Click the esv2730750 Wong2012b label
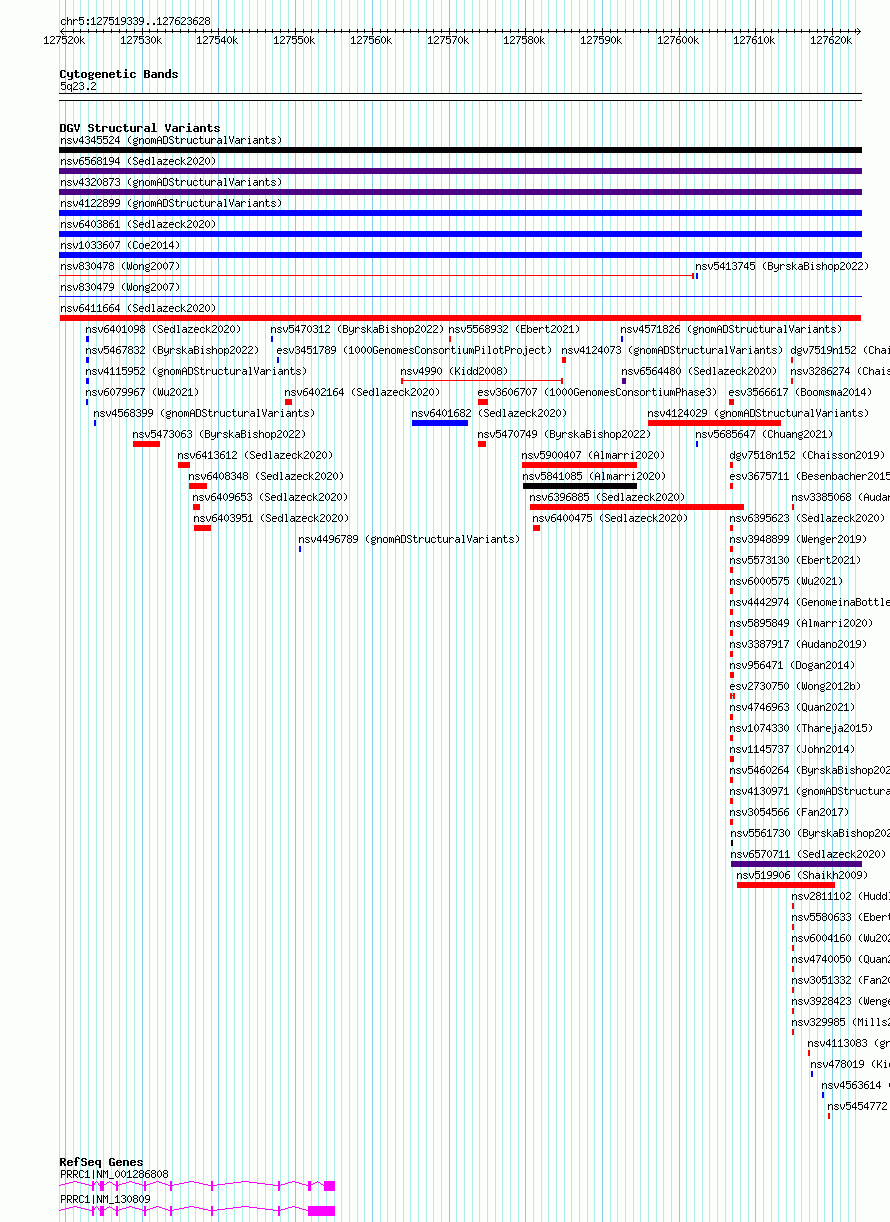Viewport: 890px width, 1222px height. tap(795, 686)
